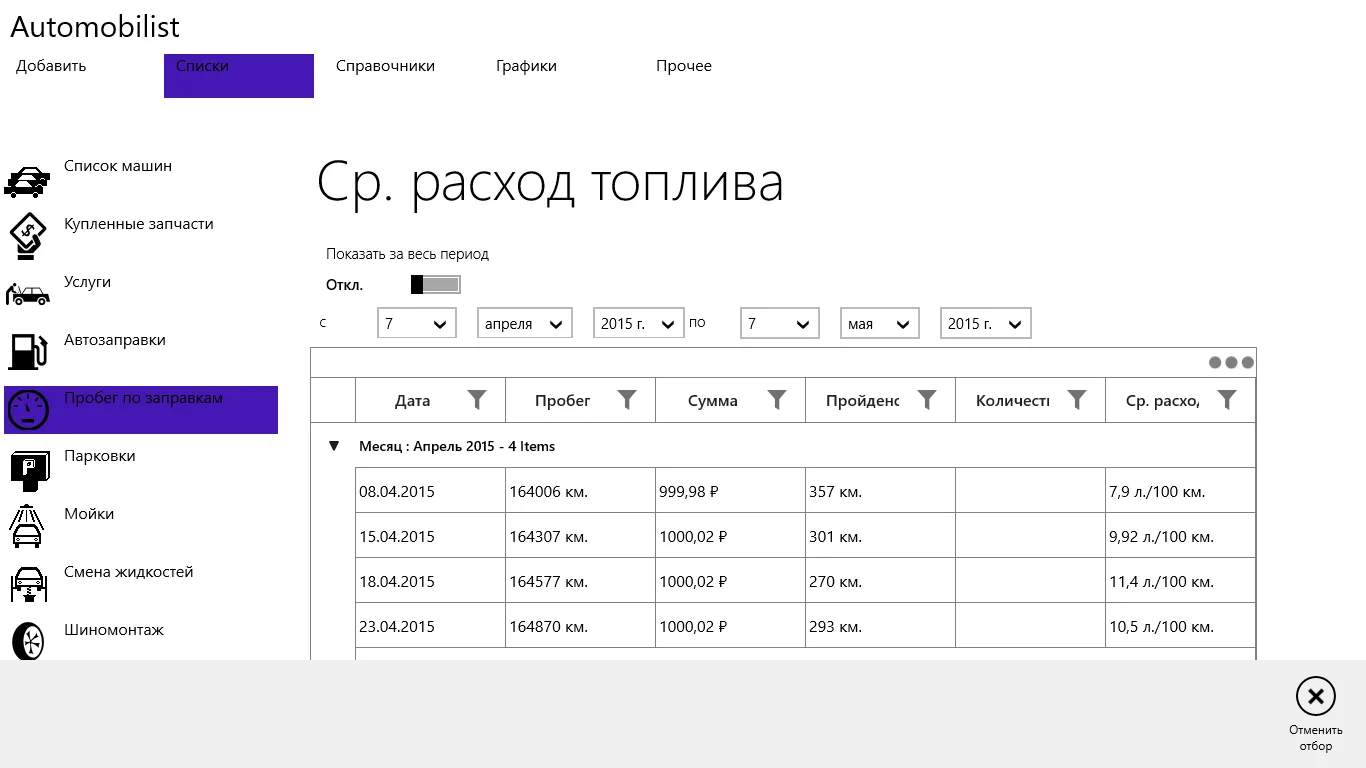Select Пробег по заправкам item
This screenshot has width=1366, height=768.
(x=141, y=410)
